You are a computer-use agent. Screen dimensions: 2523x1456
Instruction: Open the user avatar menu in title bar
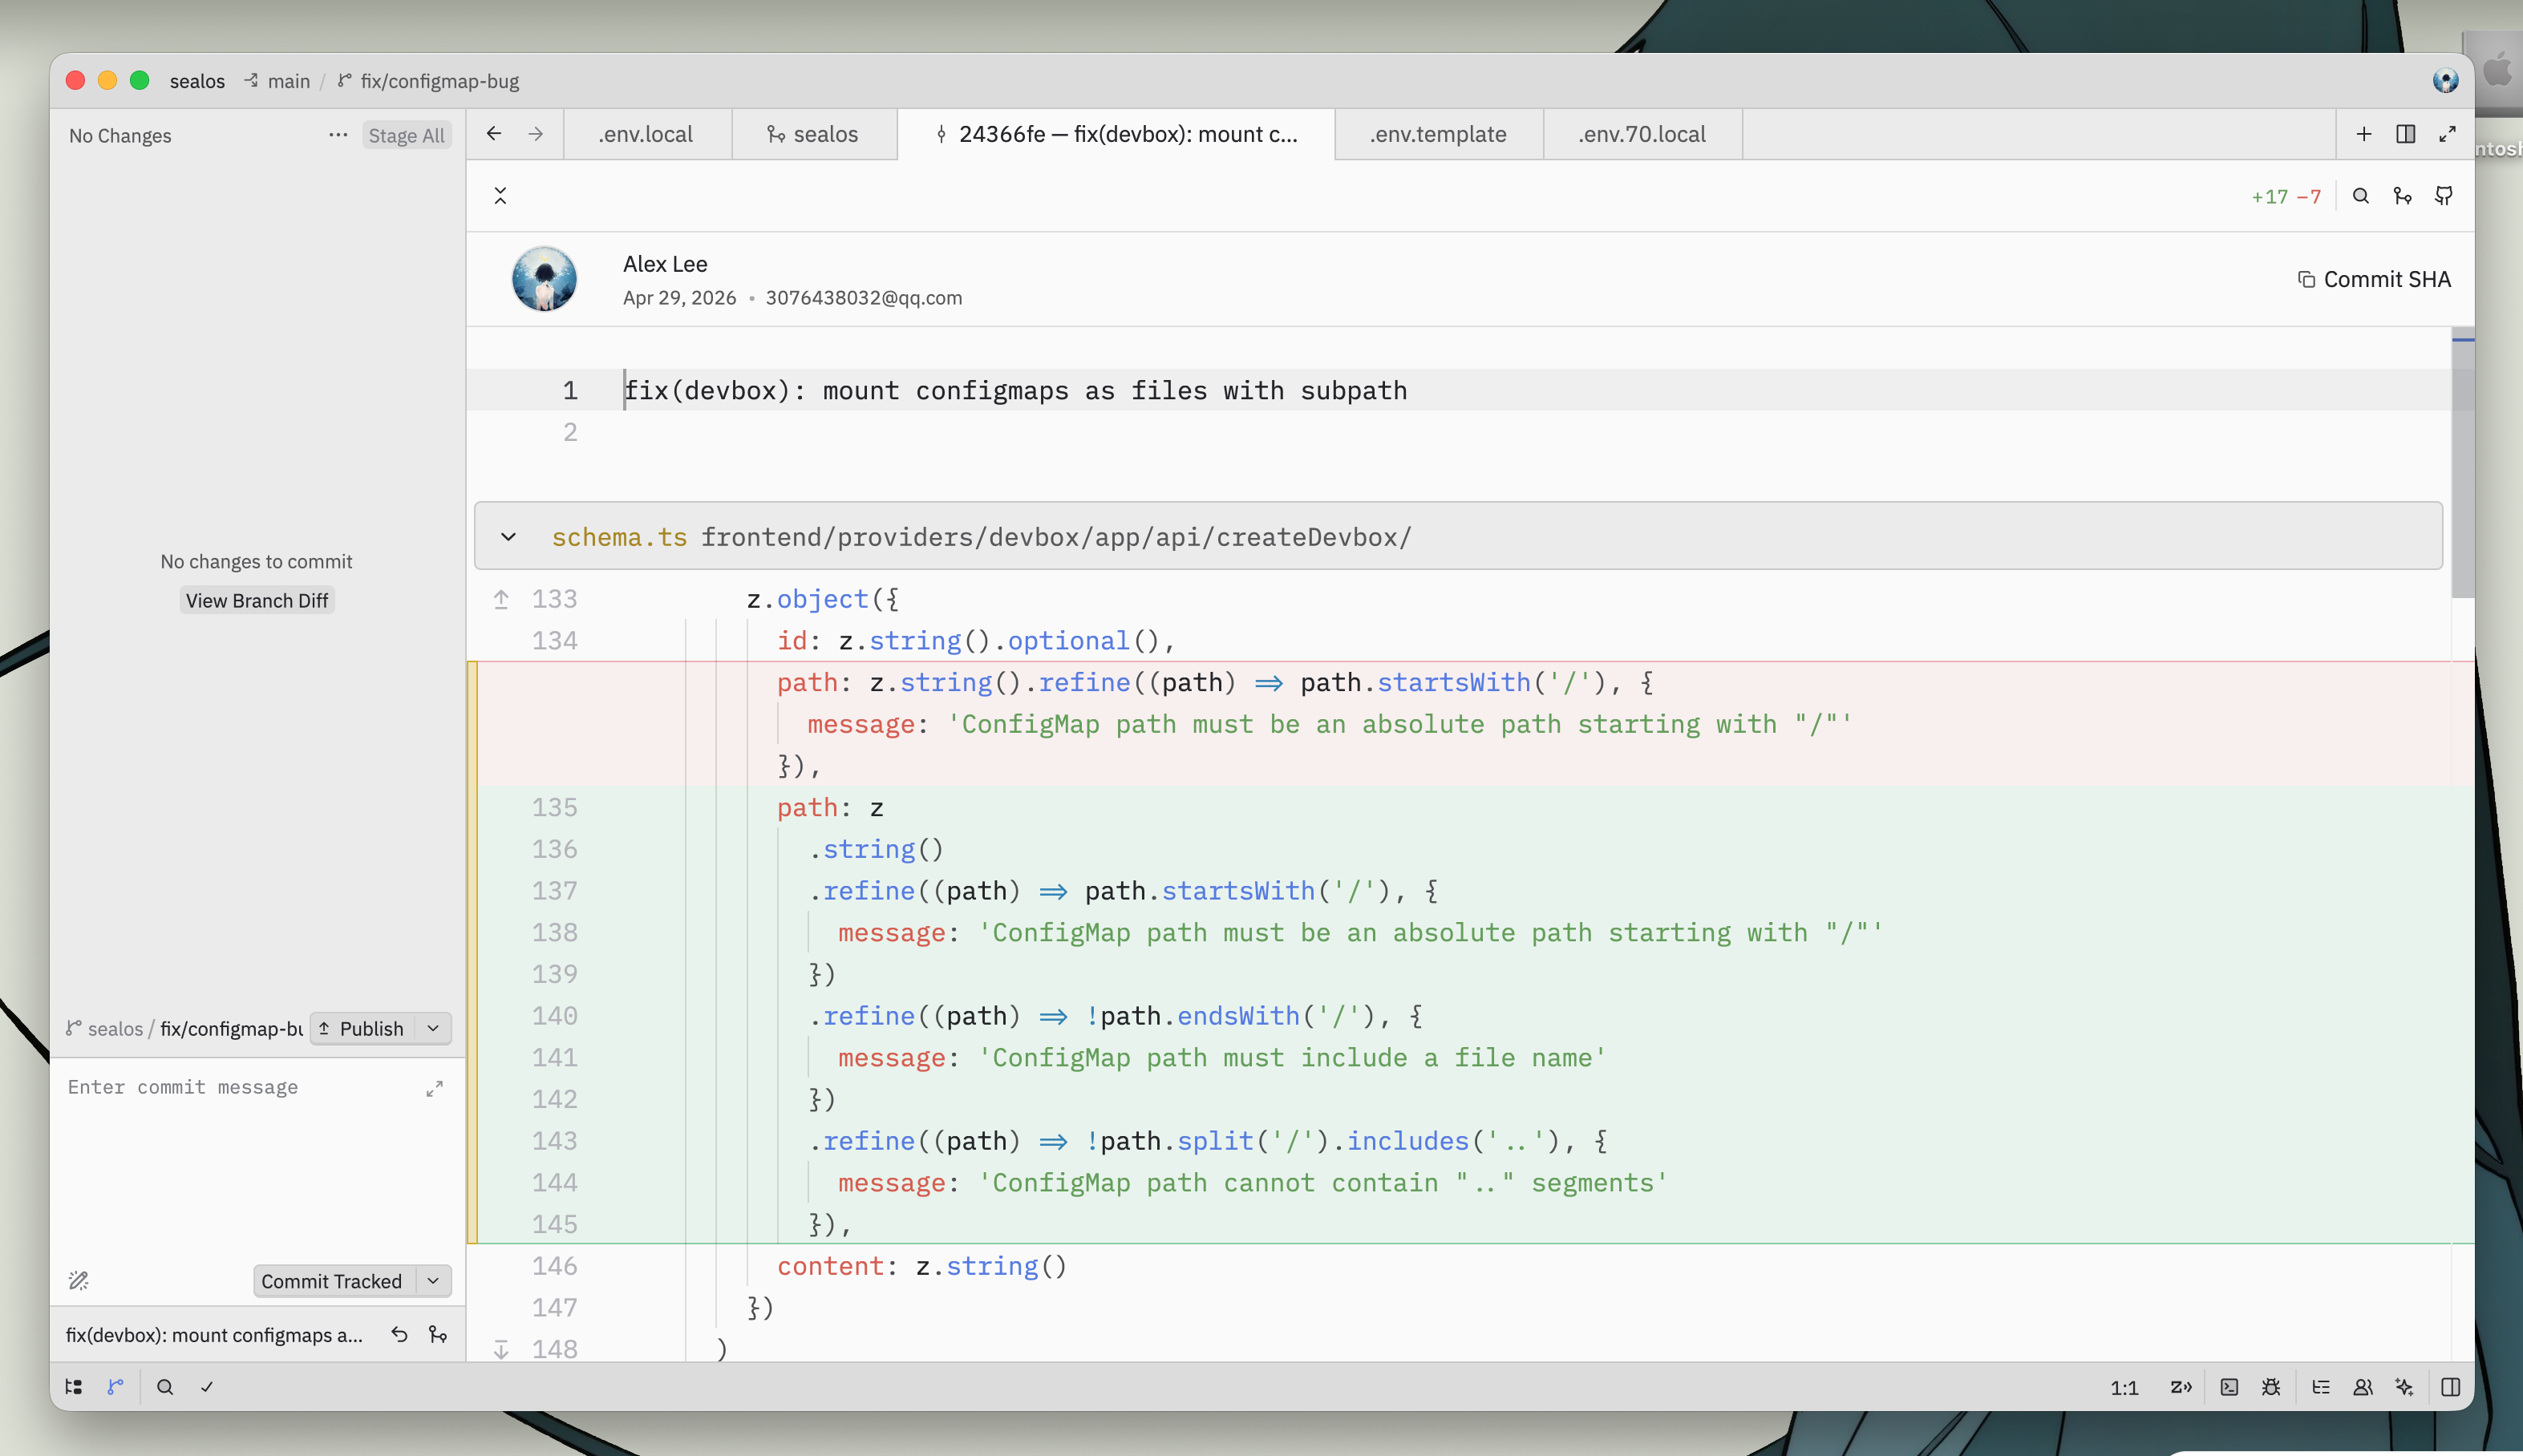(x=2445, y=81)
